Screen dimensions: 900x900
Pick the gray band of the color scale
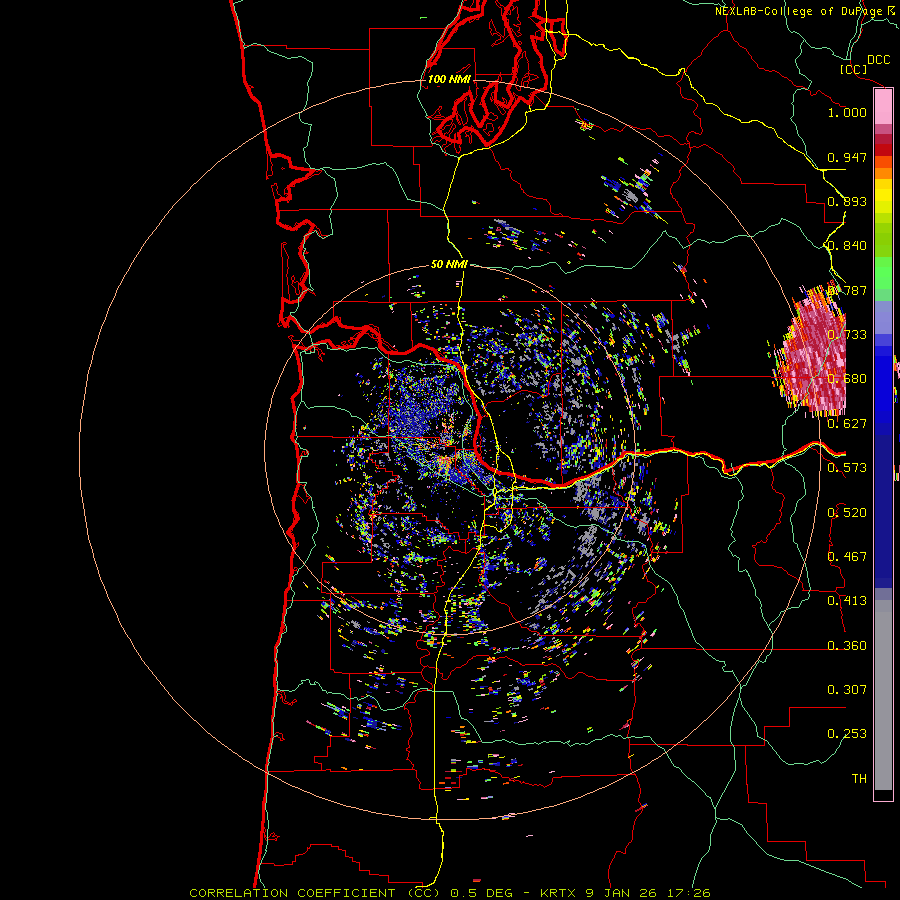tap(883, 695)
